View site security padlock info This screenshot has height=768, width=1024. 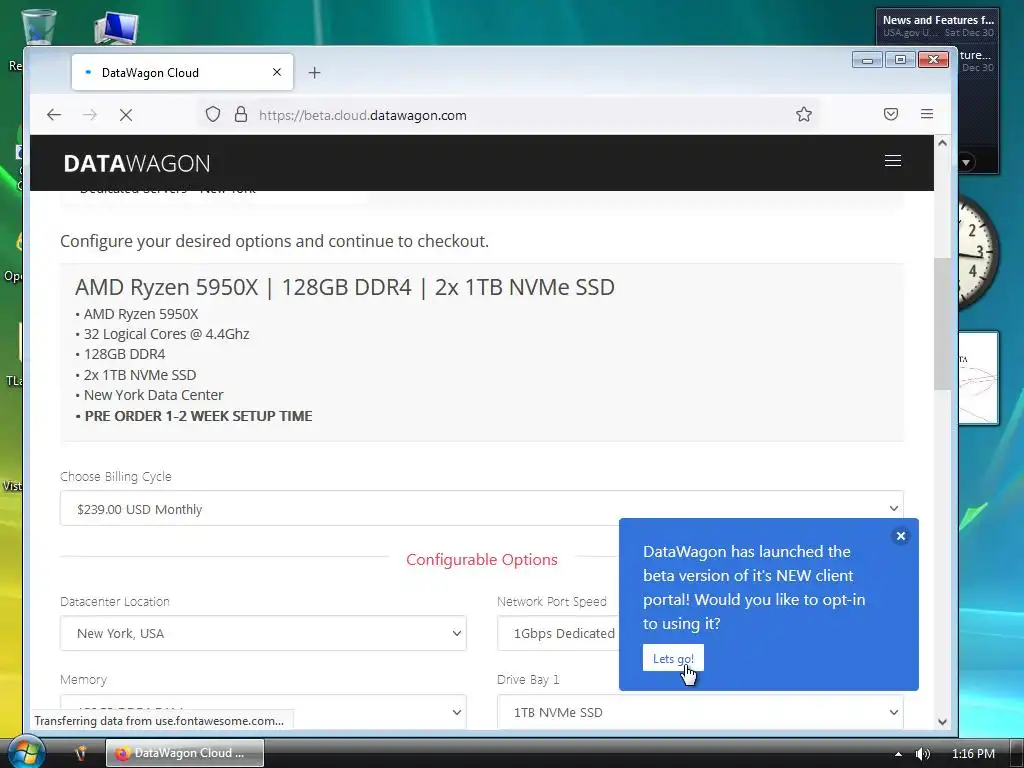[241, 114]
